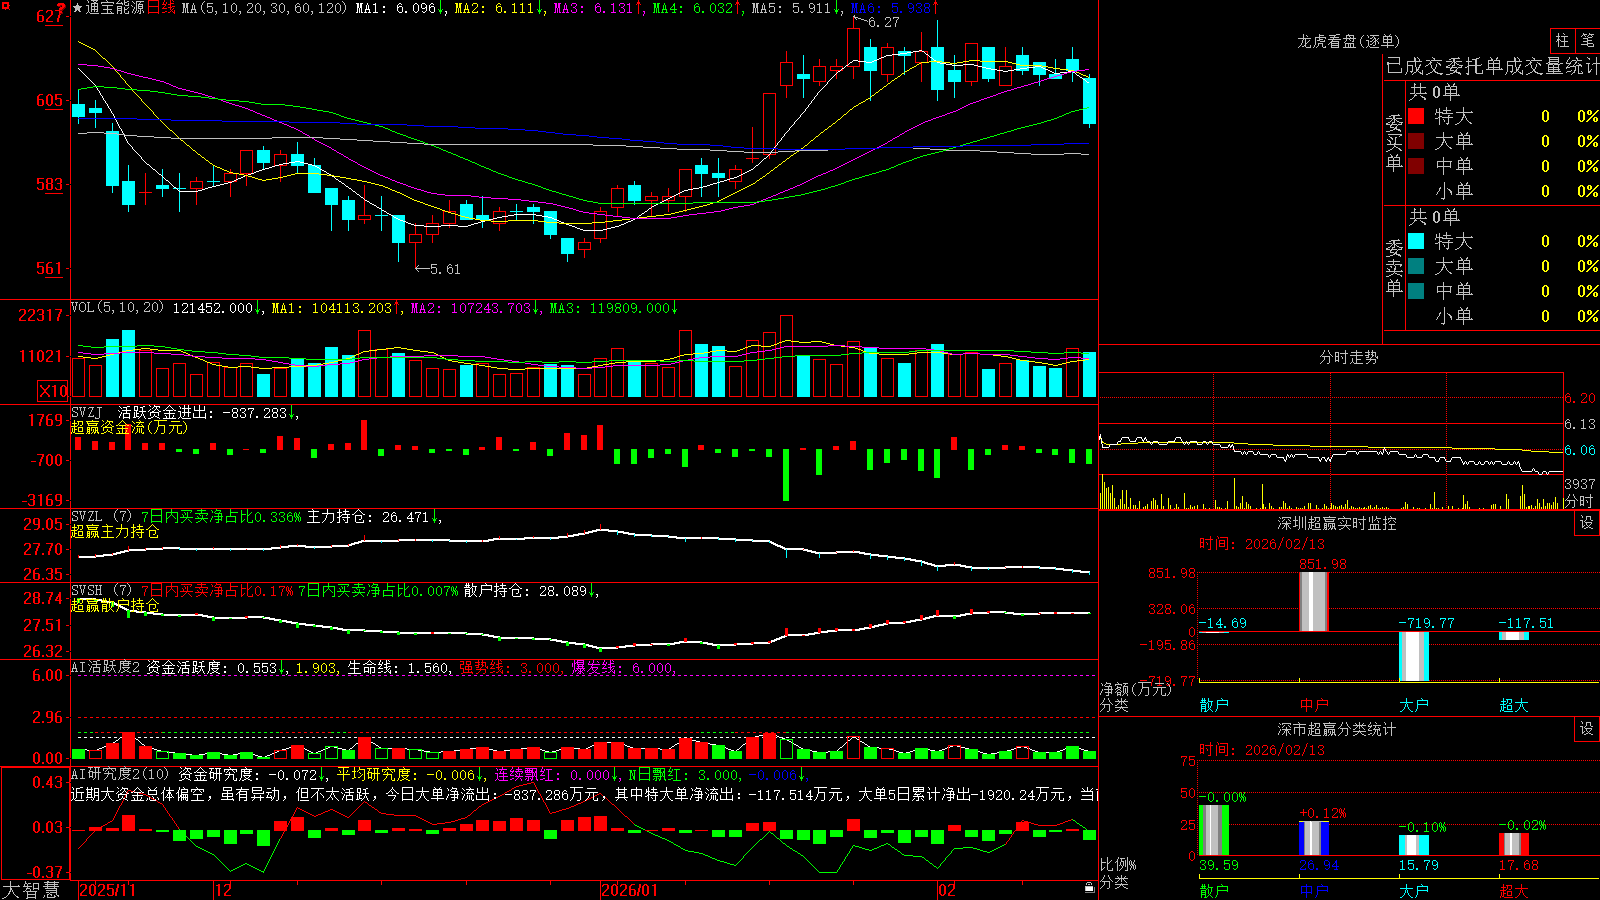This screenshot has width=1600, height=900.
Task: Click the 超赢主力持仓 label
Action: click(115, 531)
